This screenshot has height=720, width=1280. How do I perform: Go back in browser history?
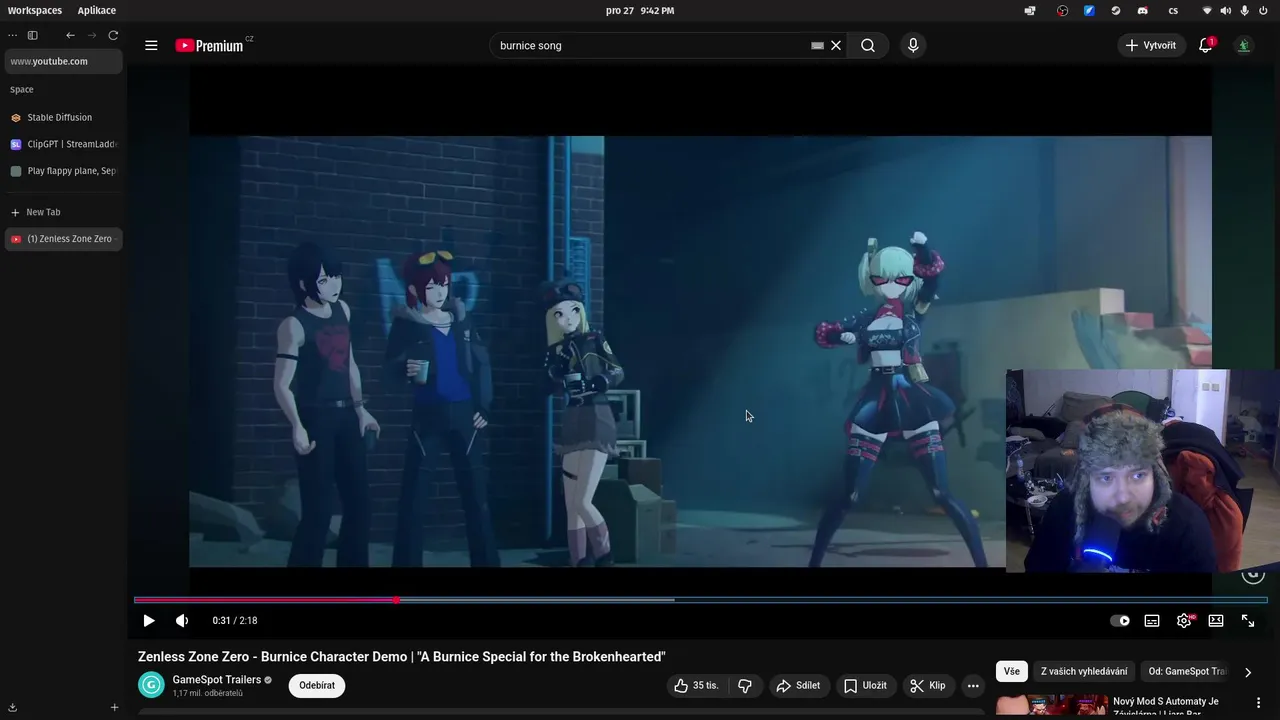click(70, 35)
